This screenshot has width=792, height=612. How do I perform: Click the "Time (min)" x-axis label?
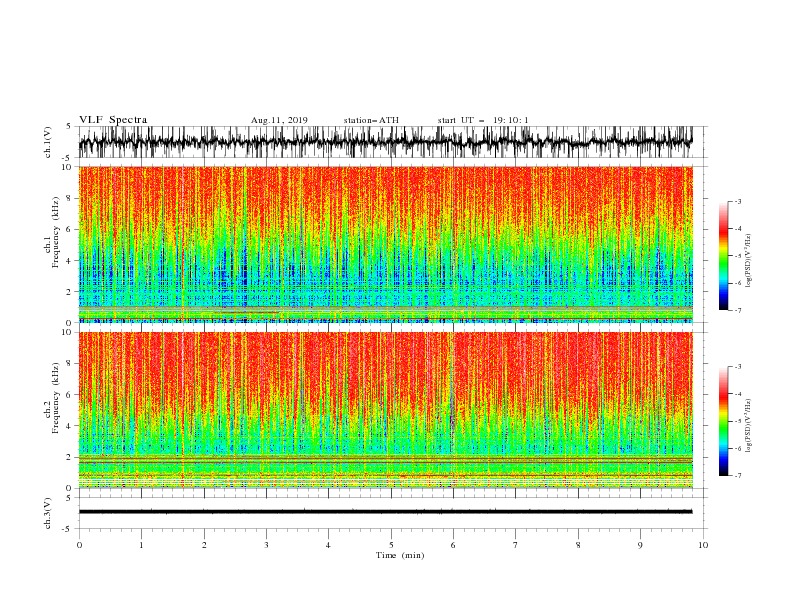(x=400, y=555)
